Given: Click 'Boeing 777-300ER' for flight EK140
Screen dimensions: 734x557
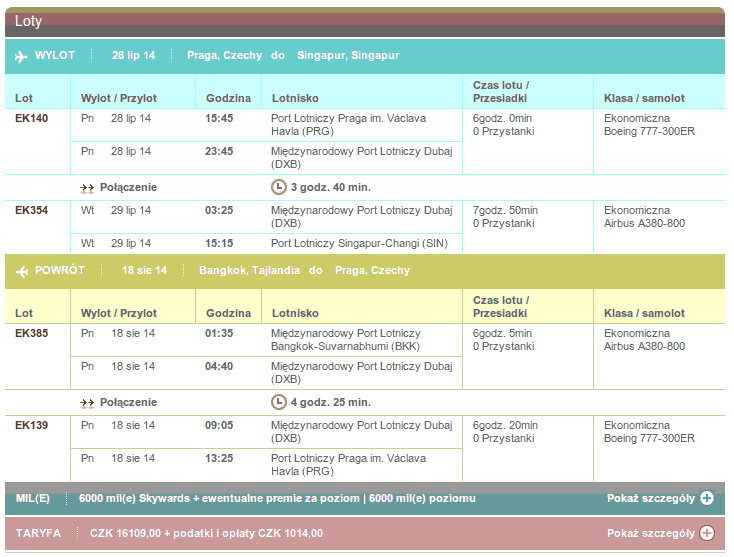Looking at the screenshot, I should coord(649,131).
